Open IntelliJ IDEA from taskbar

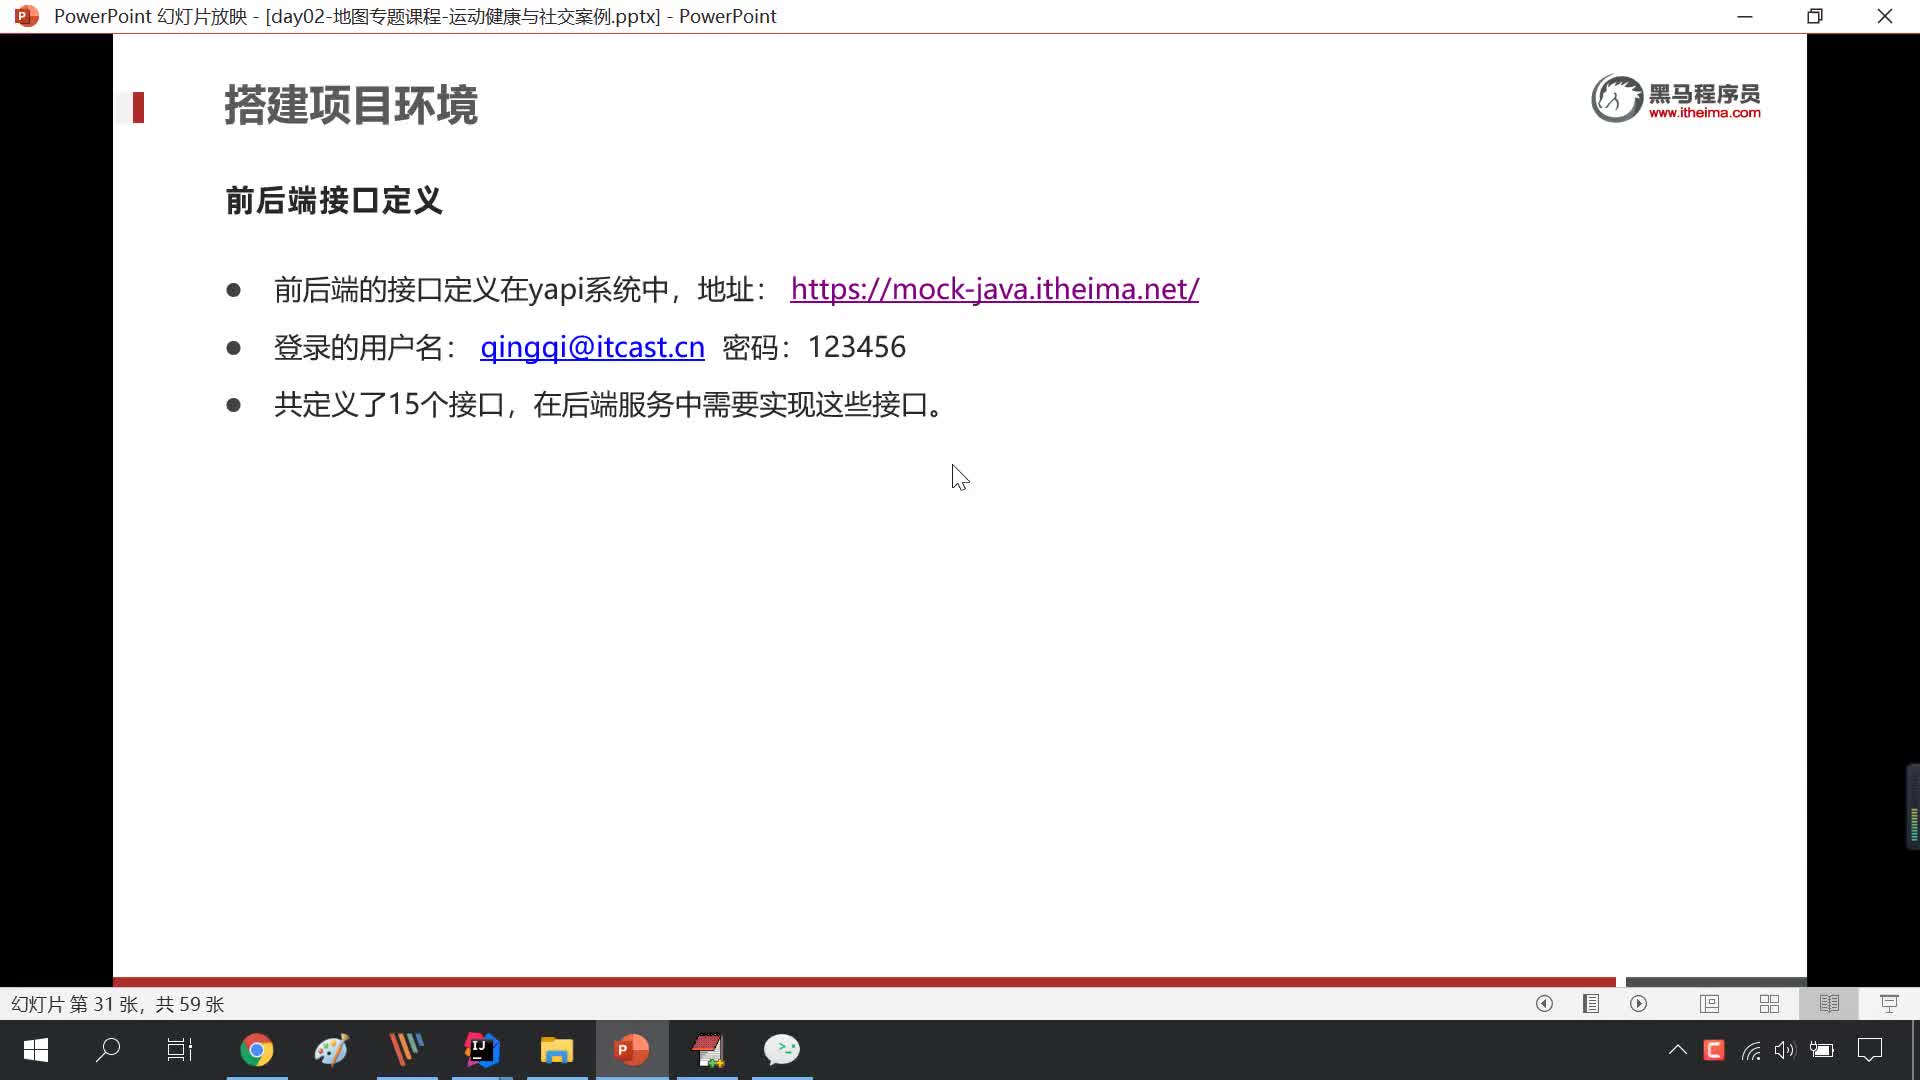pos(482,1050)
